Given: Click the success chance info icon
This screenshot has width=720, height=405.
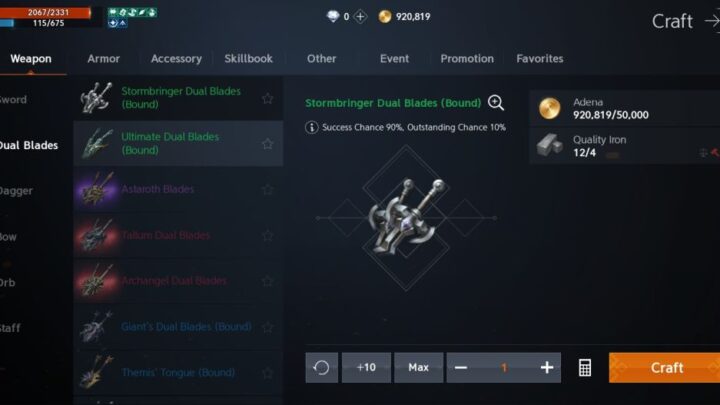Looking at the screenshot, I should pos(311,127).
